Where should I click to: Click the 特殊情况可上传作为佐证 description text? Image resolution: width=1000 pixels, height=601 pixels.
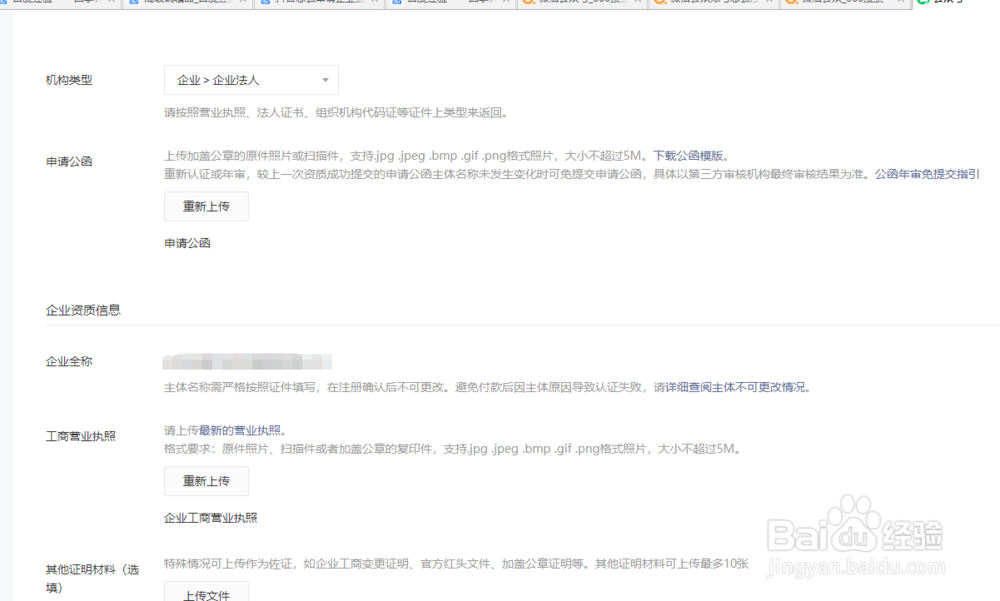coord(456,564)
